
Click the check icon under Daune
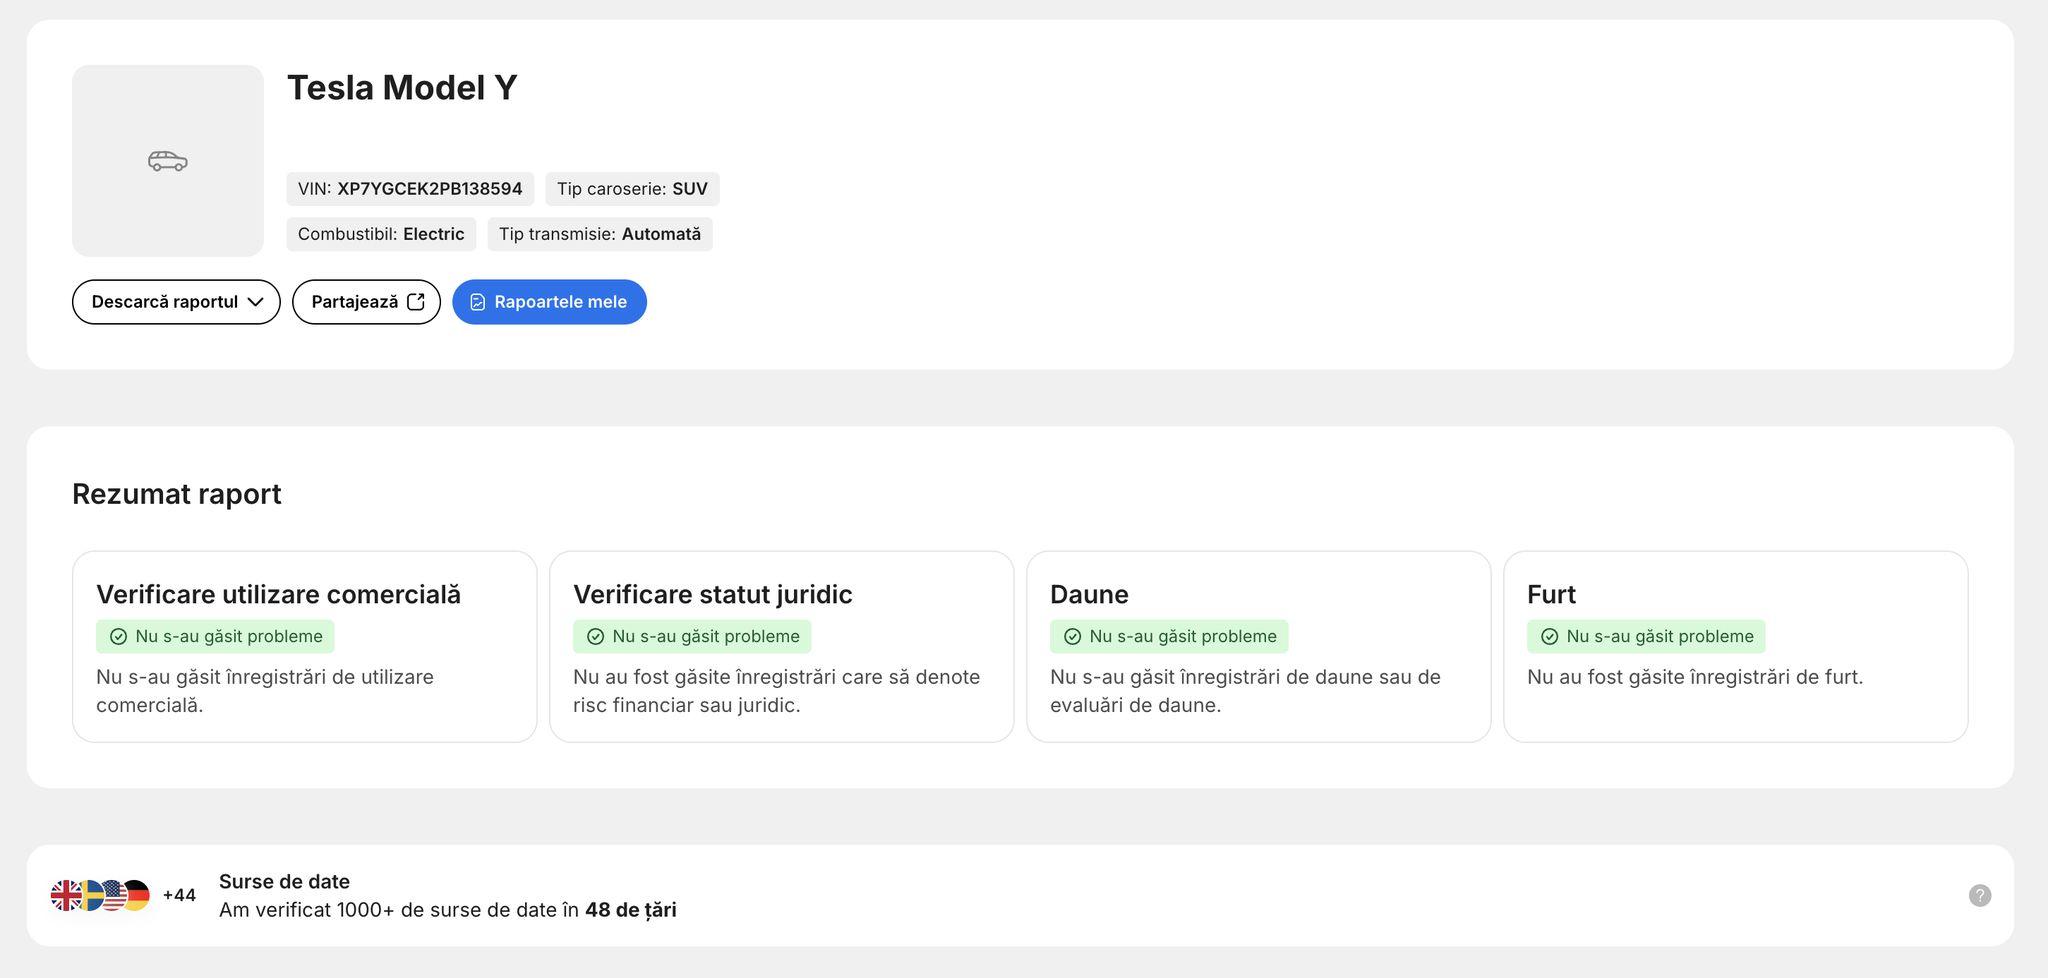(1073, 637)
